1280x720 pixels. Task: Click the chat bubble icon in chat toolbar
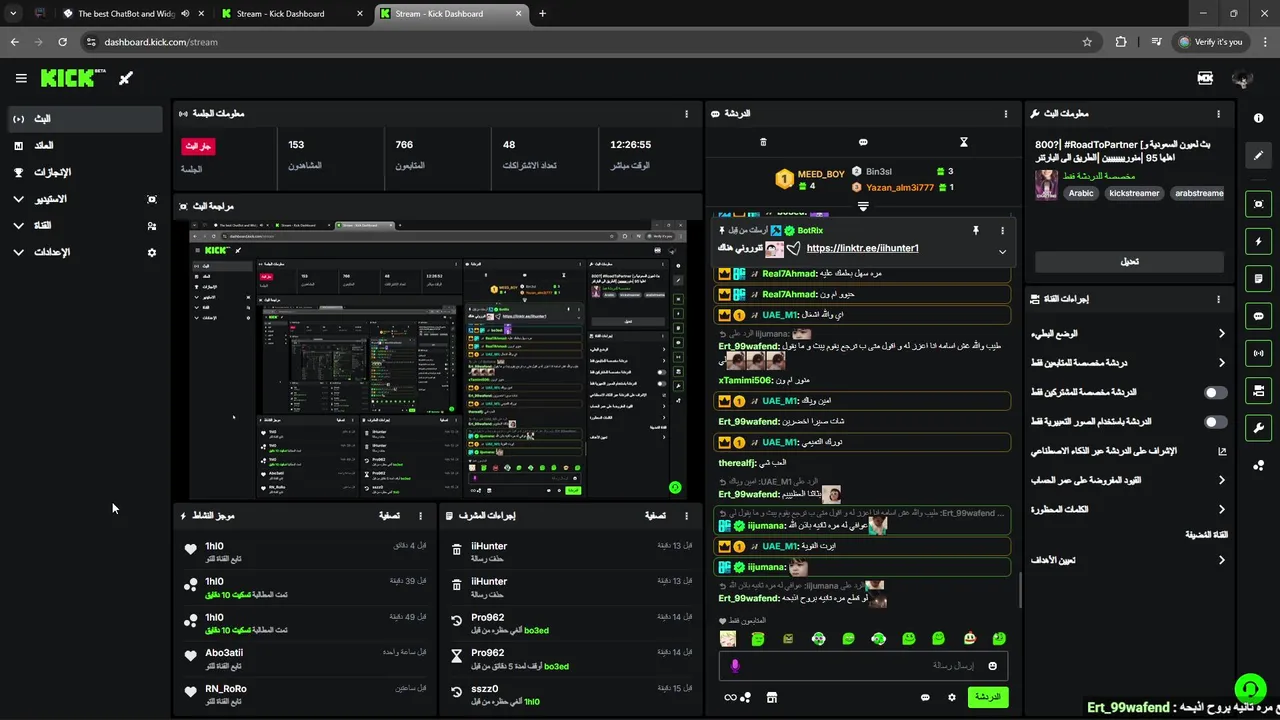863,142
